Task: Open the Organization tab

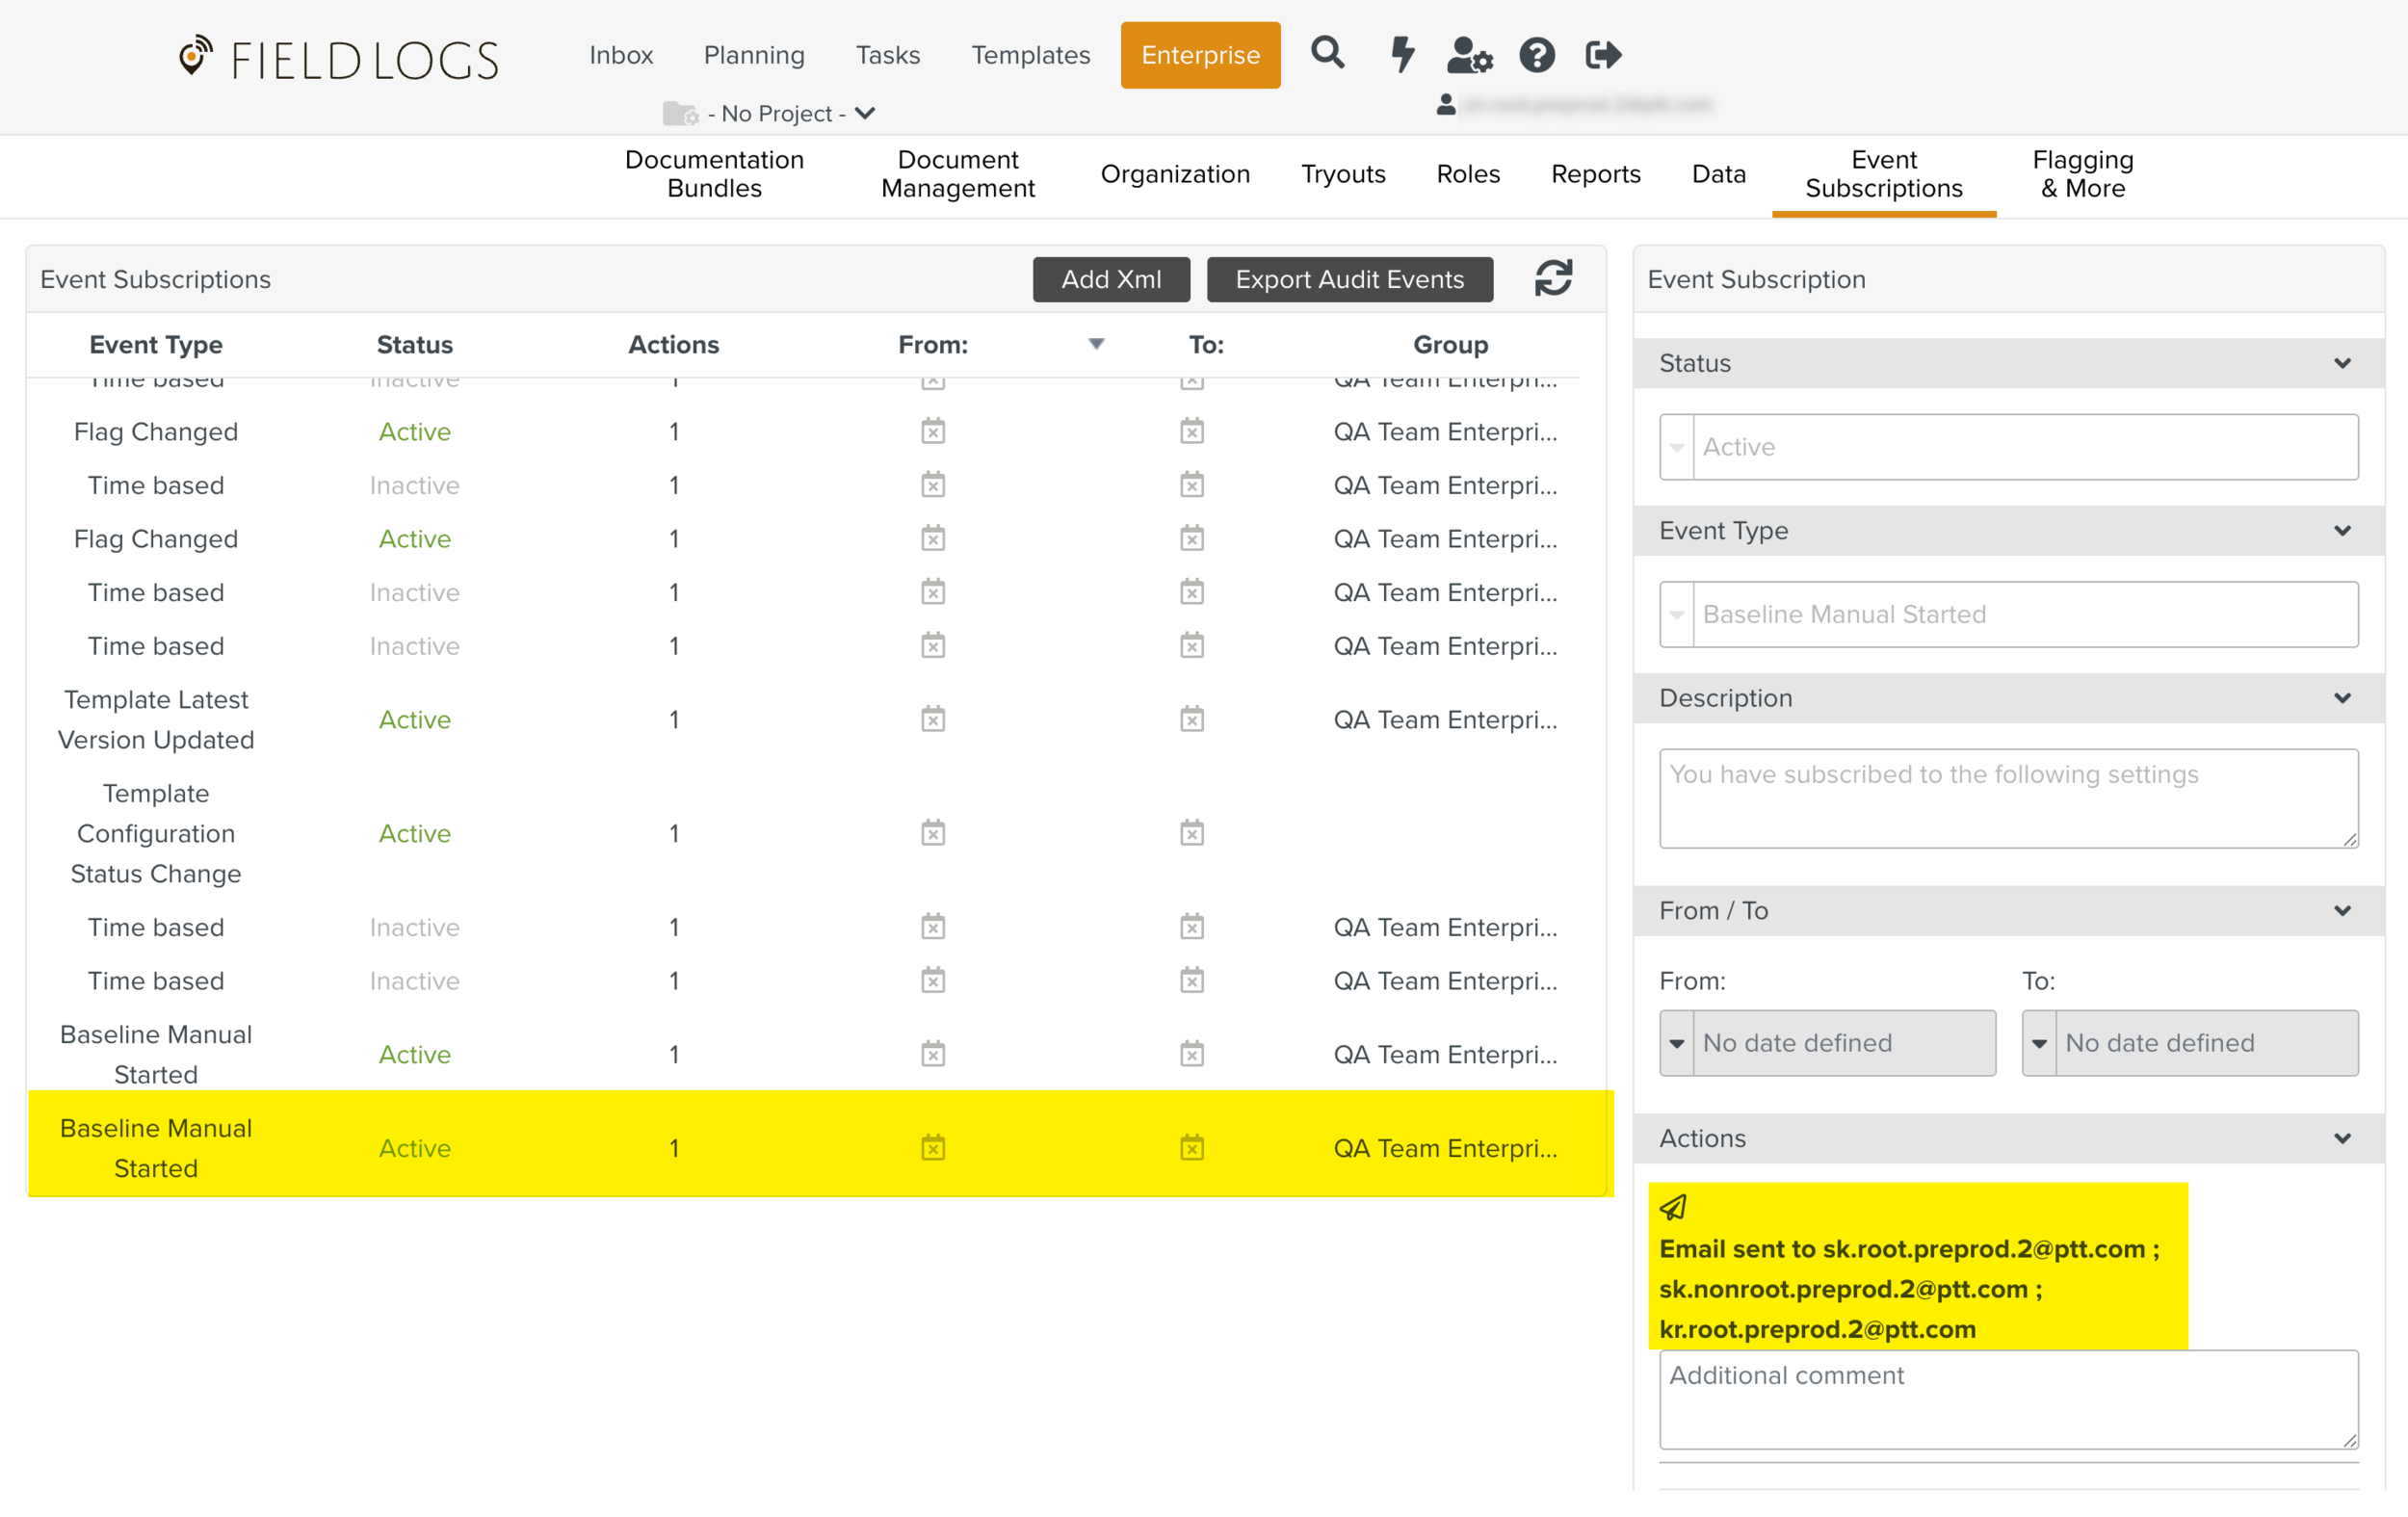Action: tap(1175, 174)
